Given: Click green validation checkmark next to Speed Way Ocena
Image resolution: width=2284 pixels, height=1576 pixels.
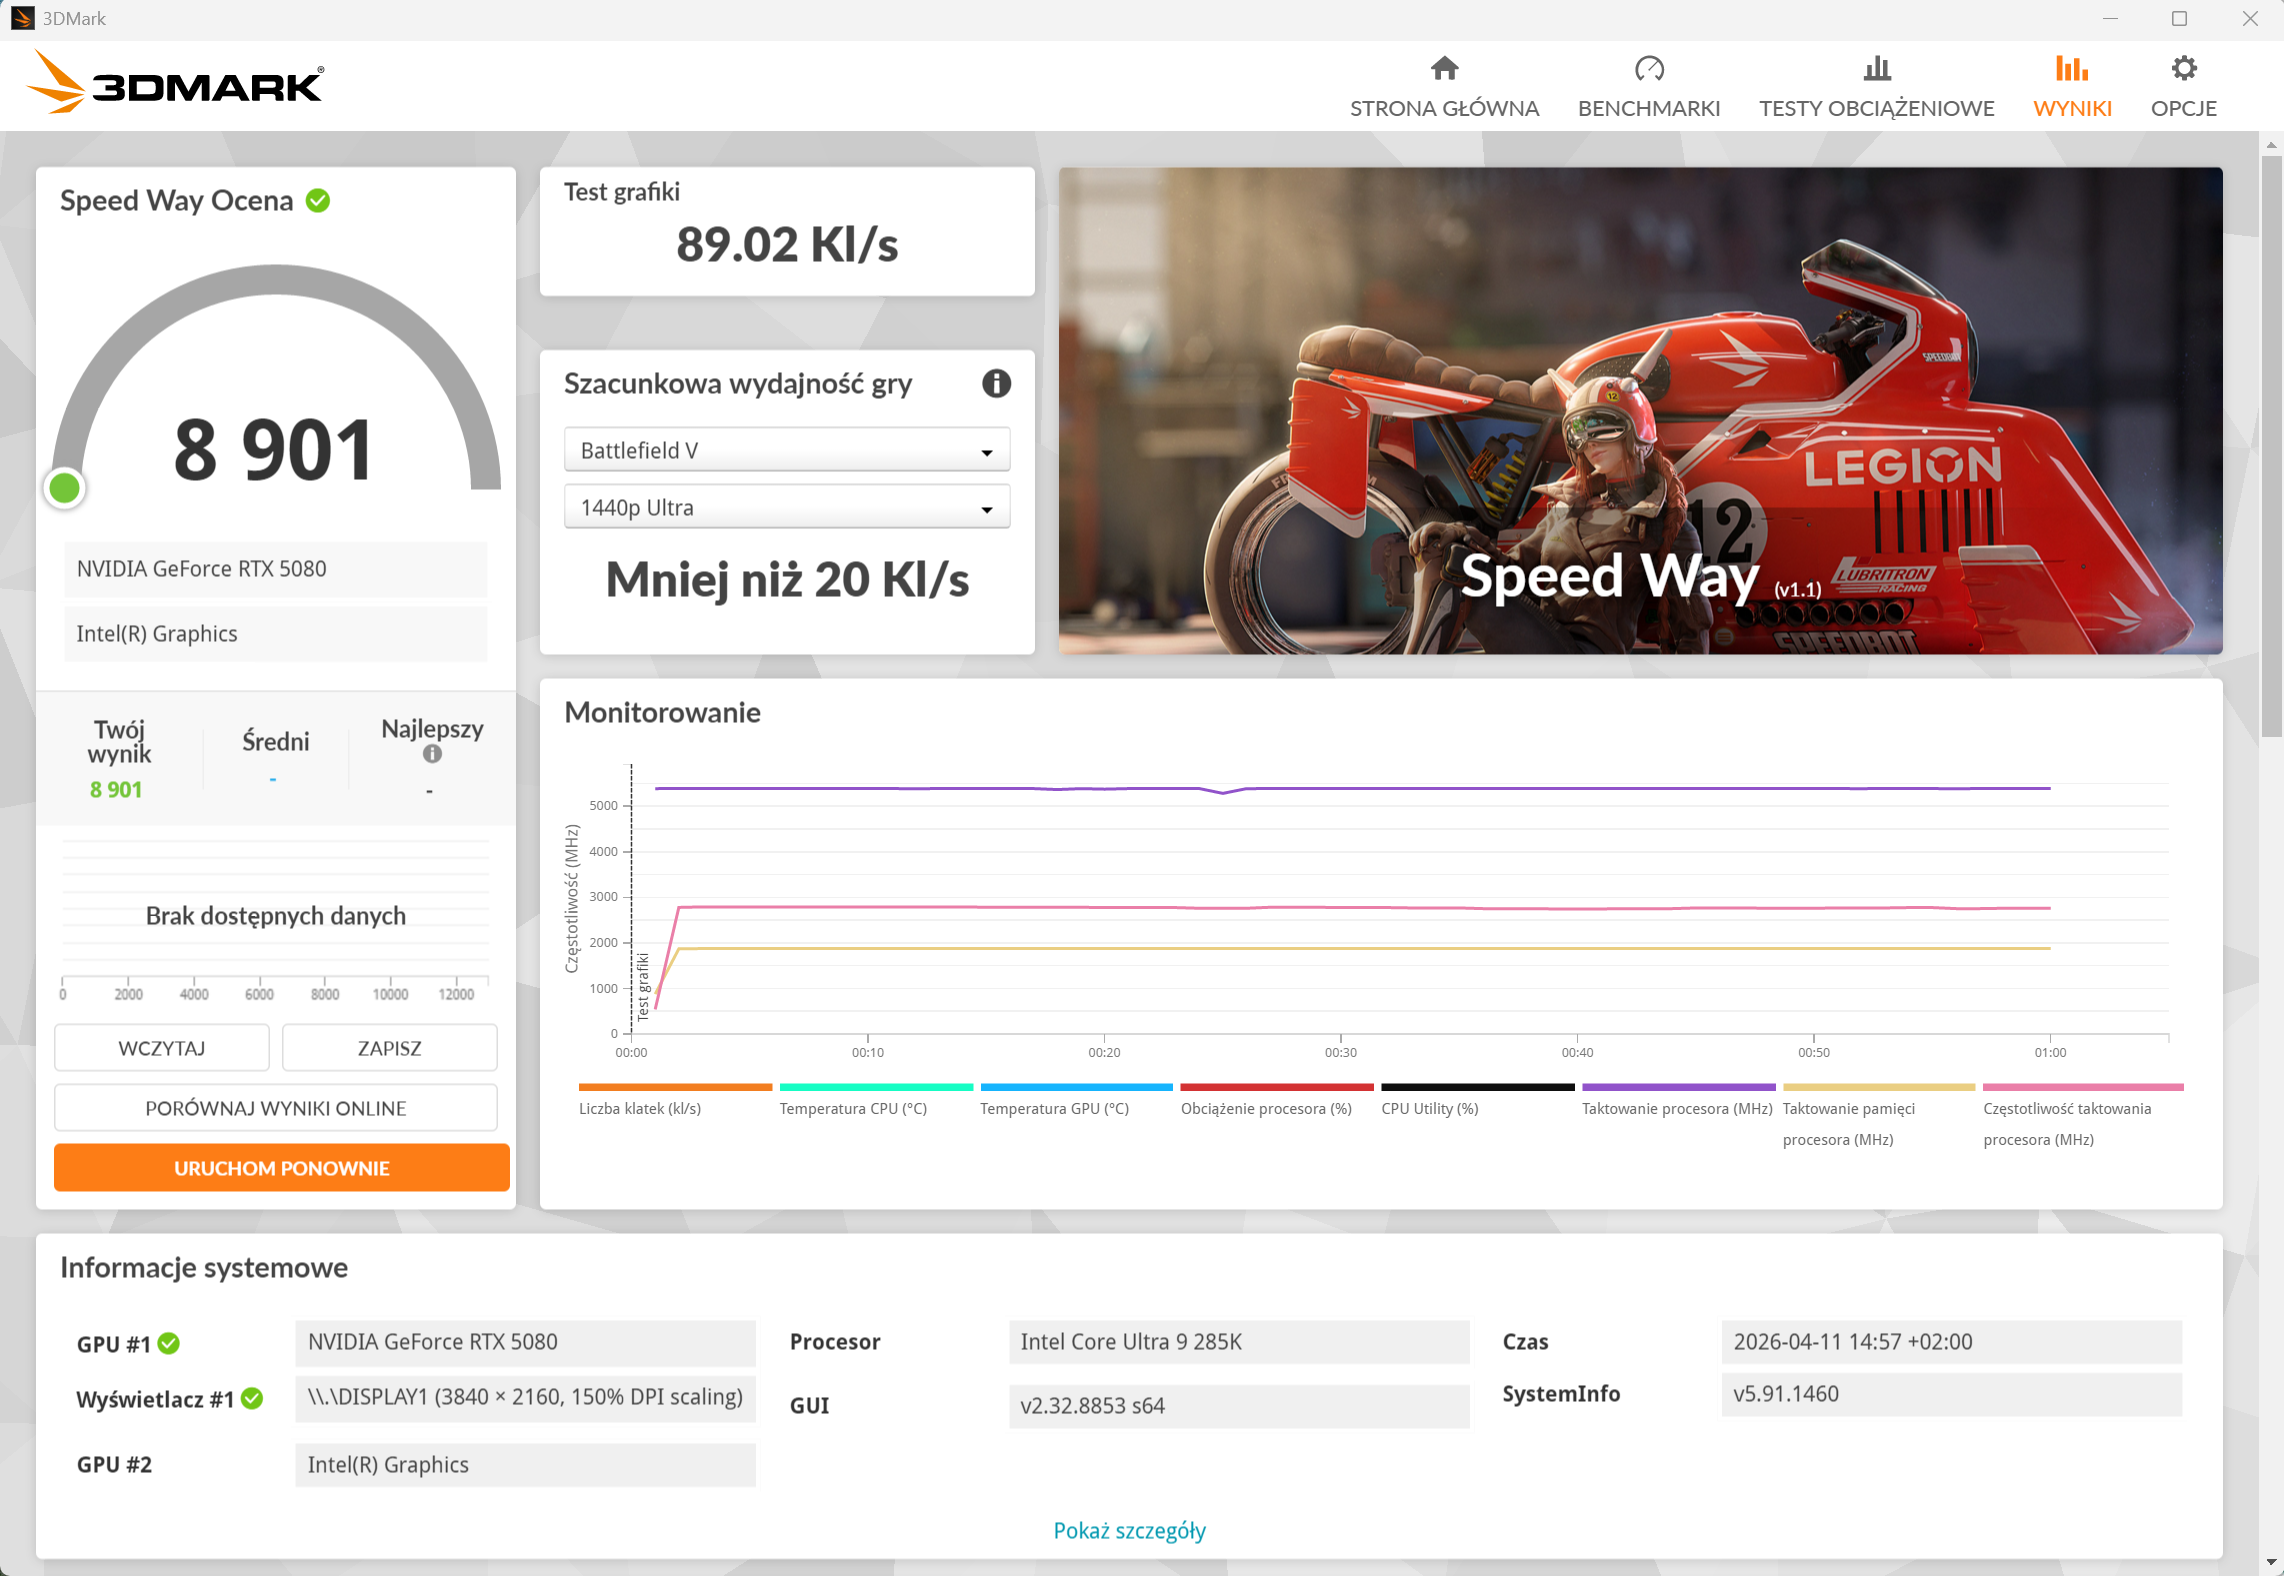Looking at the screenshot, I should pyautogui.click(x=318, y=201).
